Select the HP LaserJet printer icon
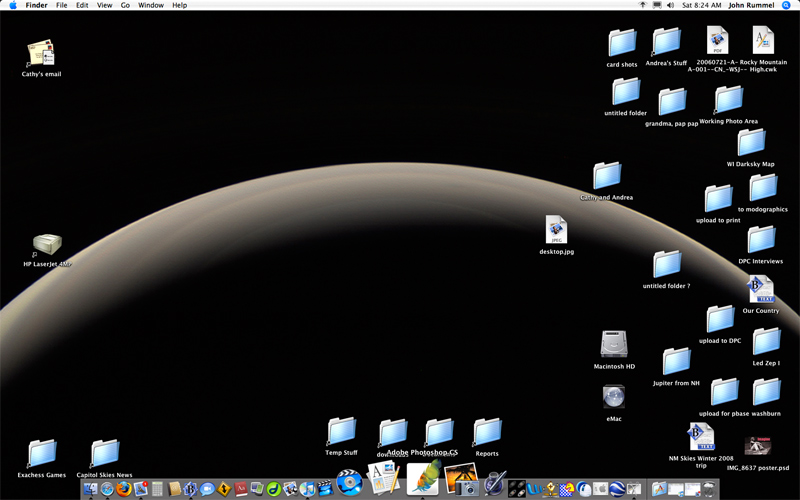 pos(47,244)
